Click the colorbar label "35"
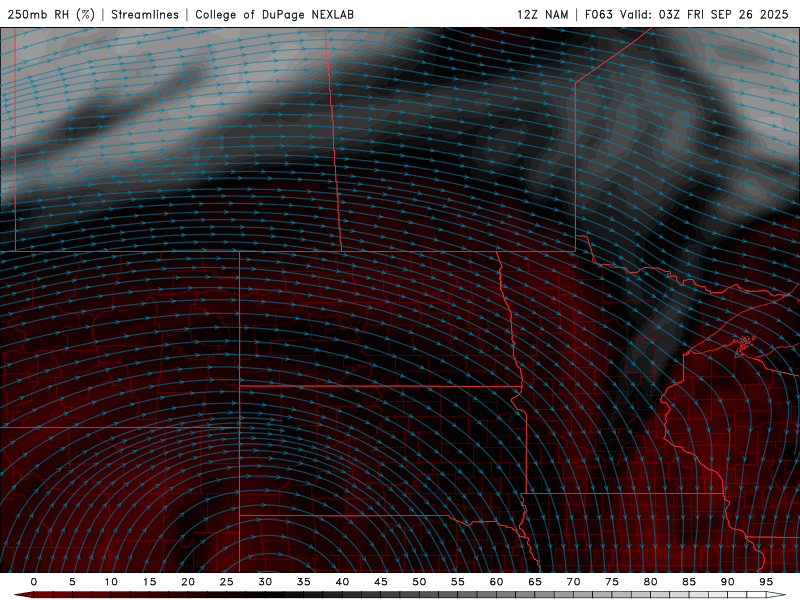The height and width of the screenshot is (600, 800). click(304, 582)
